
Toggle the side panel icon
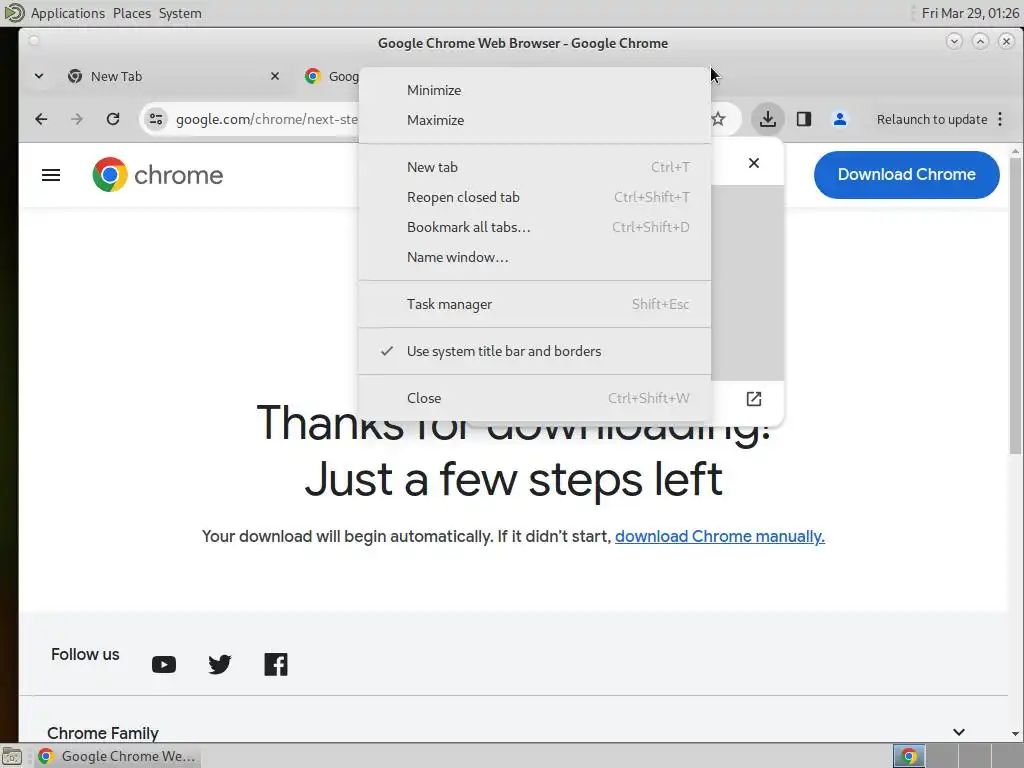(x=804, y=119)
